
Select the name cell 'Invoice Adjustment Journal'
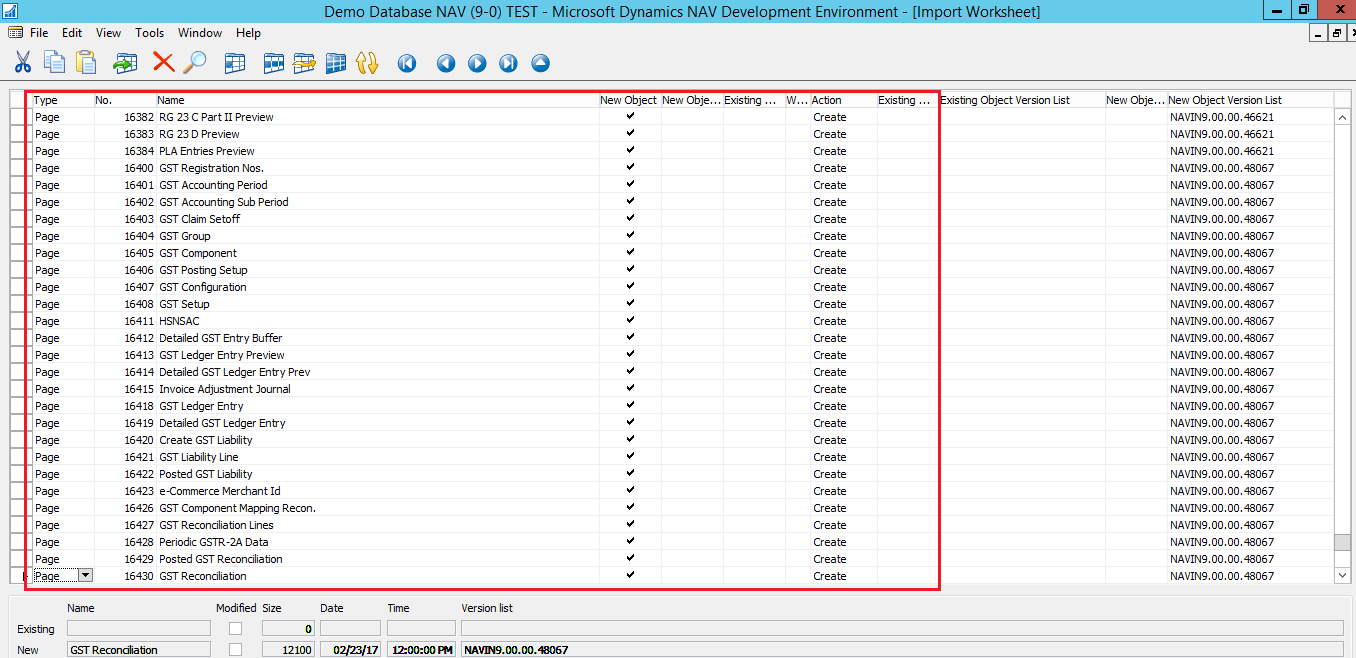[x=377, y=389]
